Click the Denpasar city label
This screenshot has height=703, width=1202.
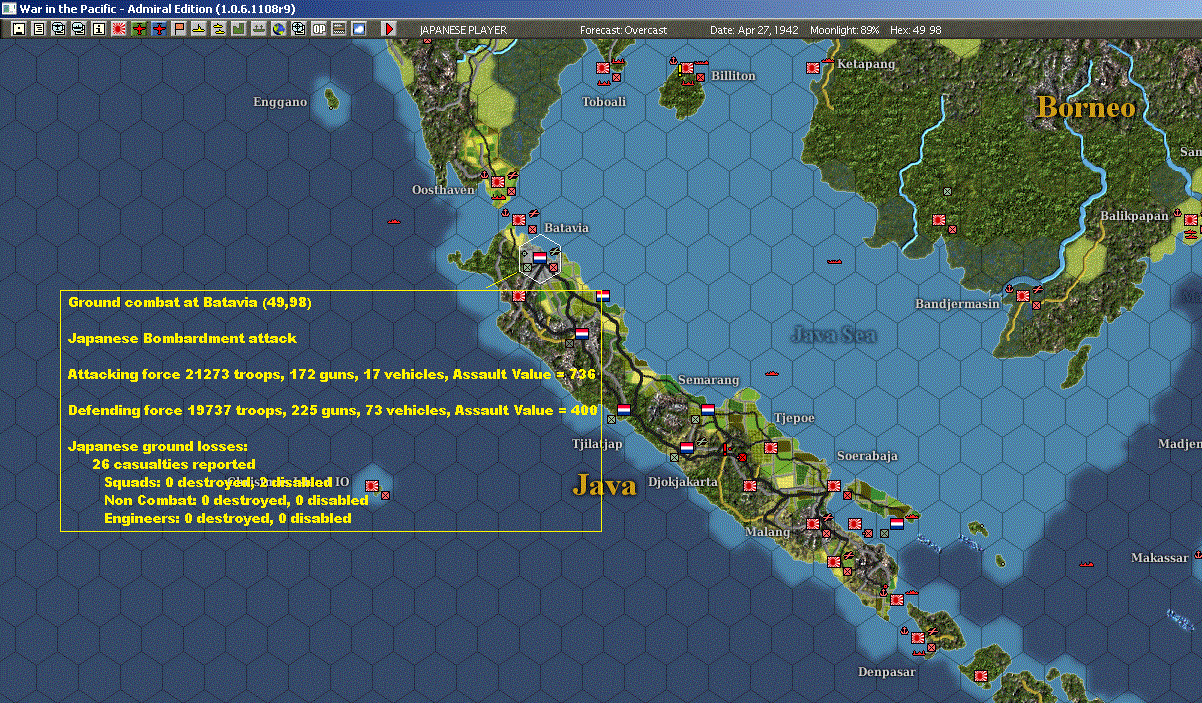tap(886, 672)
